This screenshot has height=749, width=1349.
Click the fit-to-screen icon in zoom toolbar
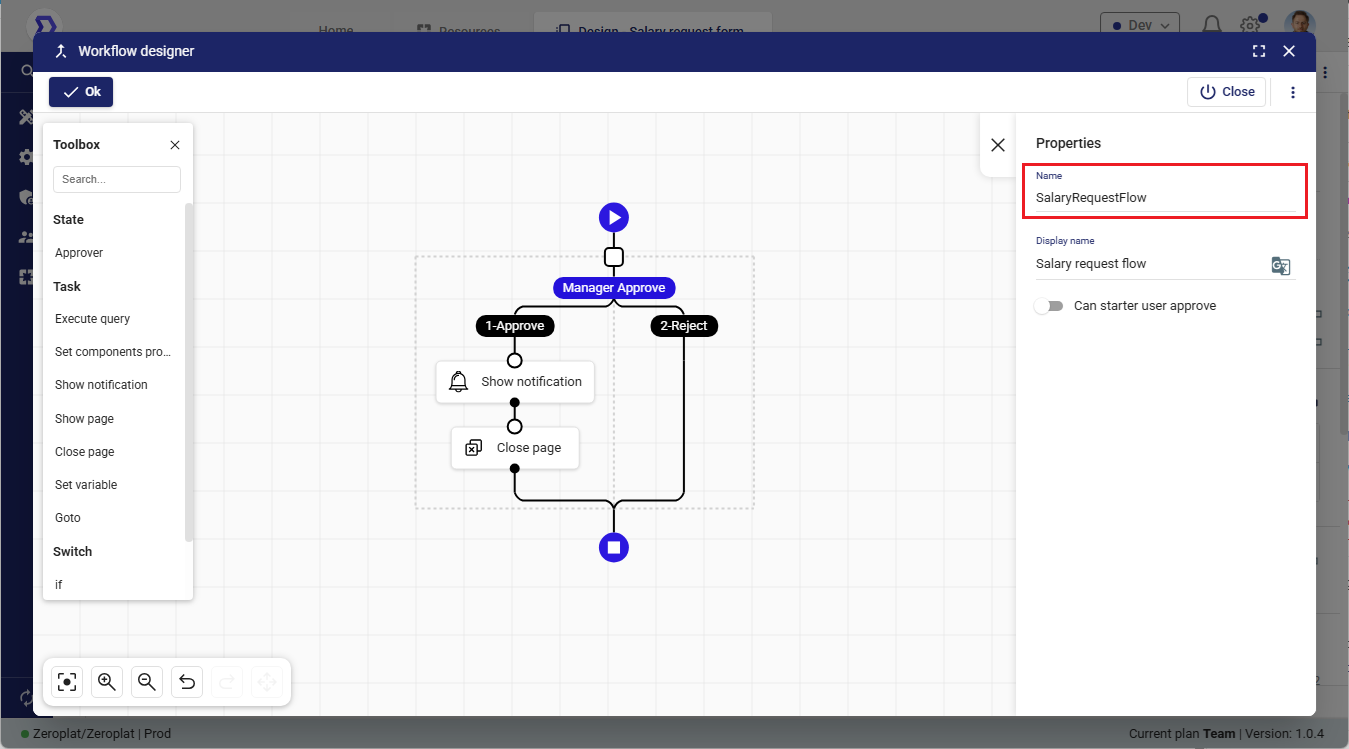tap(67, 682)
